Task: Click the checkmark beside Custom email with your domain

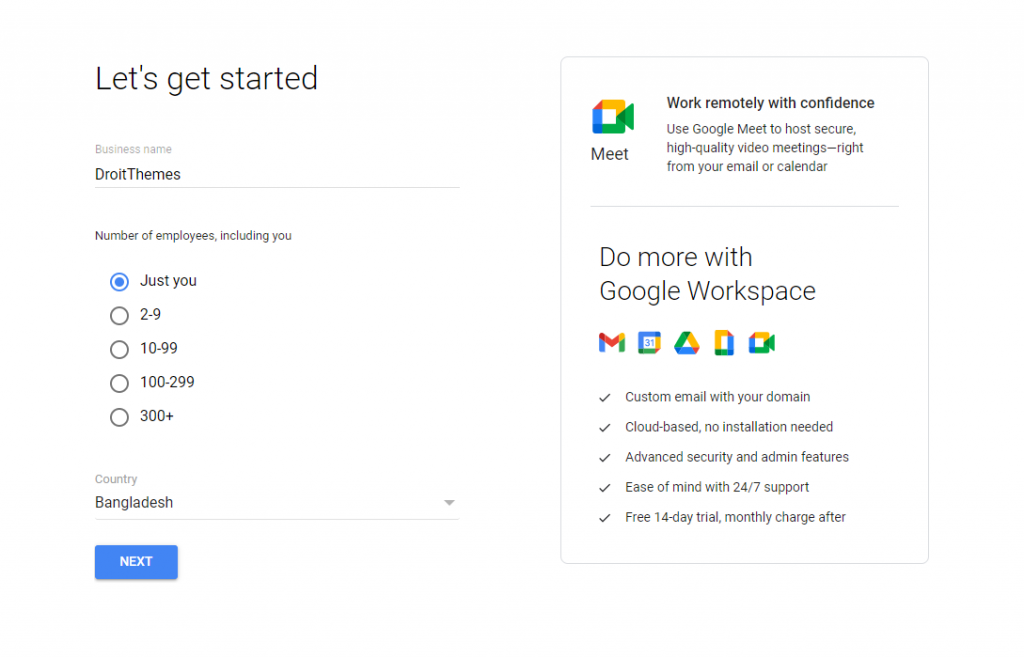Action: (x=605, y=398)
